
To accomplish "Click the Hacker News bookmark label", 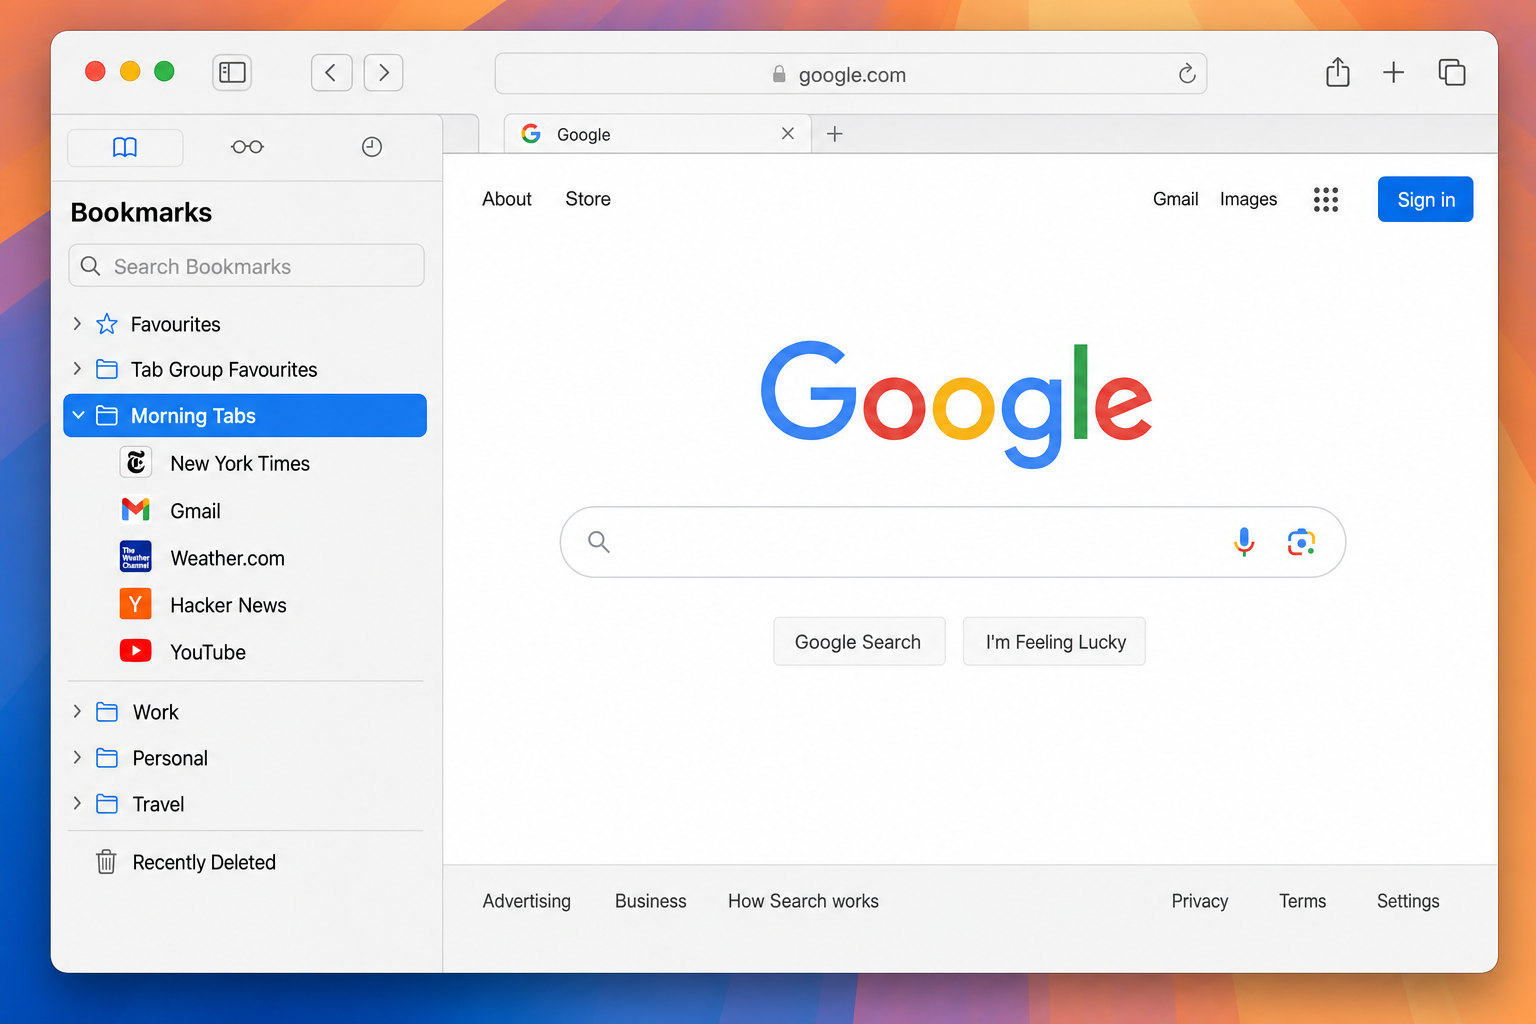I will click(x=228, y=606).
